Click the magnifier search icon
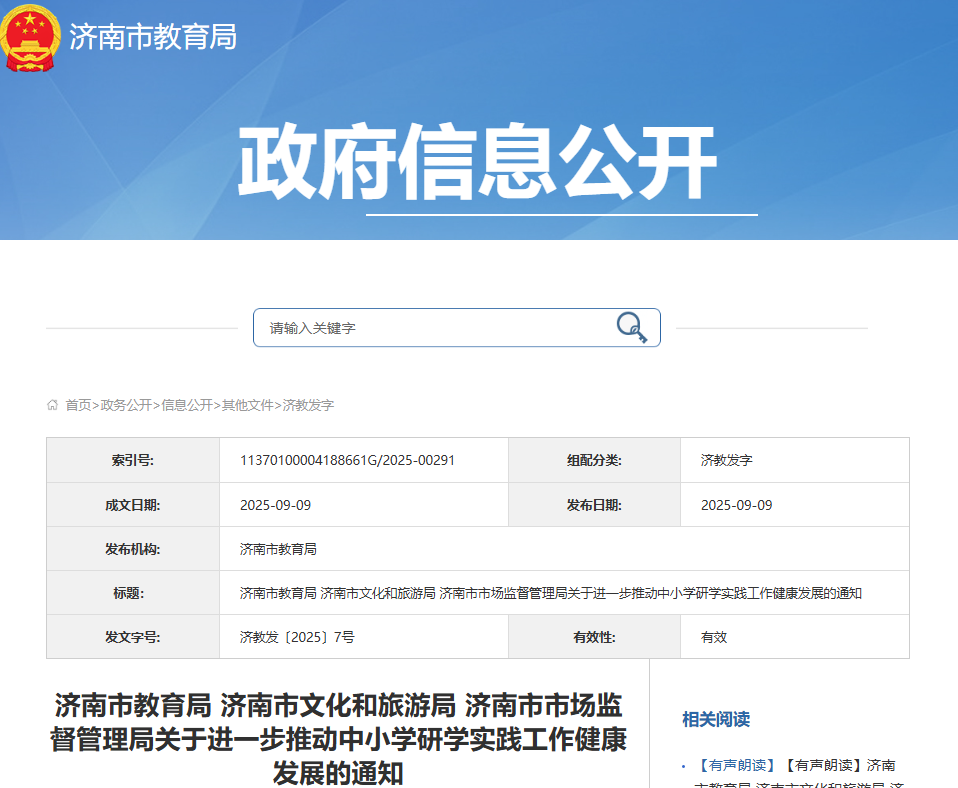Image resolution: width=958 pixels, height=788 pixels. [x=631, y=327]
